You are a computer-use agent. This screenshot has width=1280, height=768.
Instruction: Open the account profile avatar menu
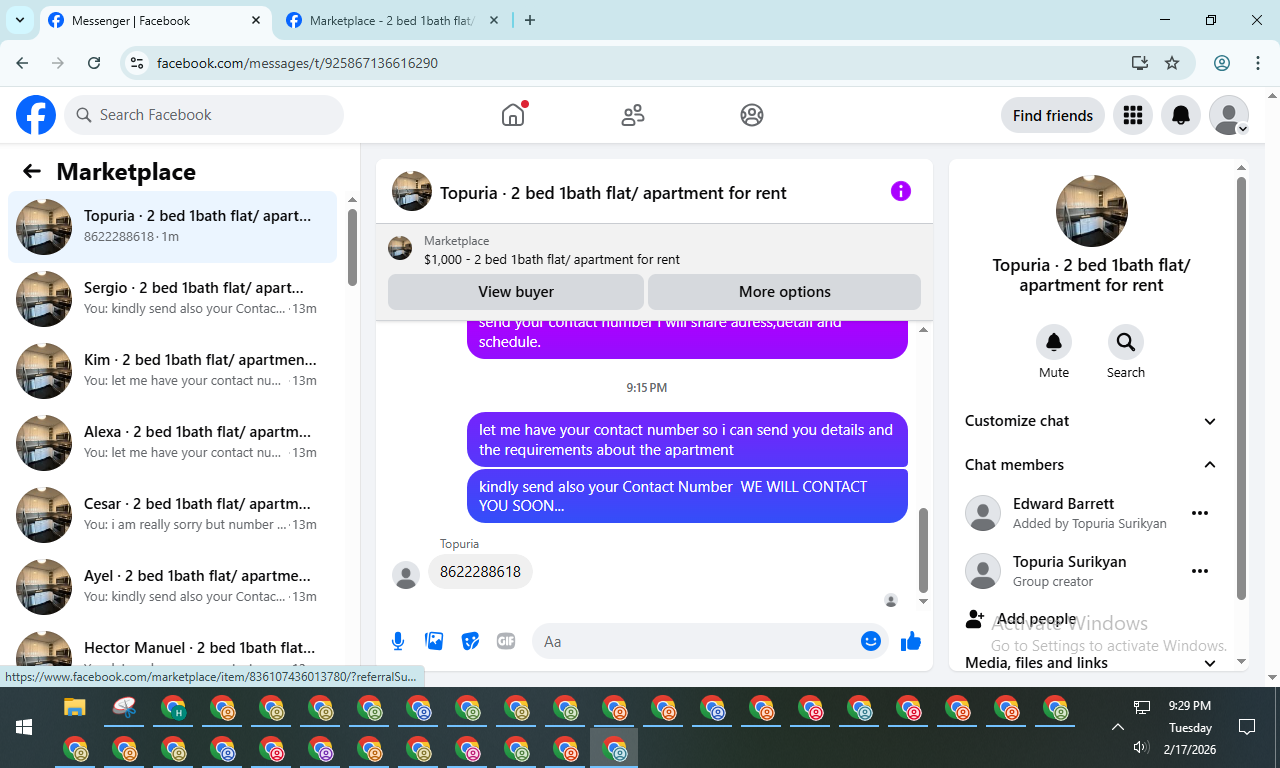point(1229,115)
